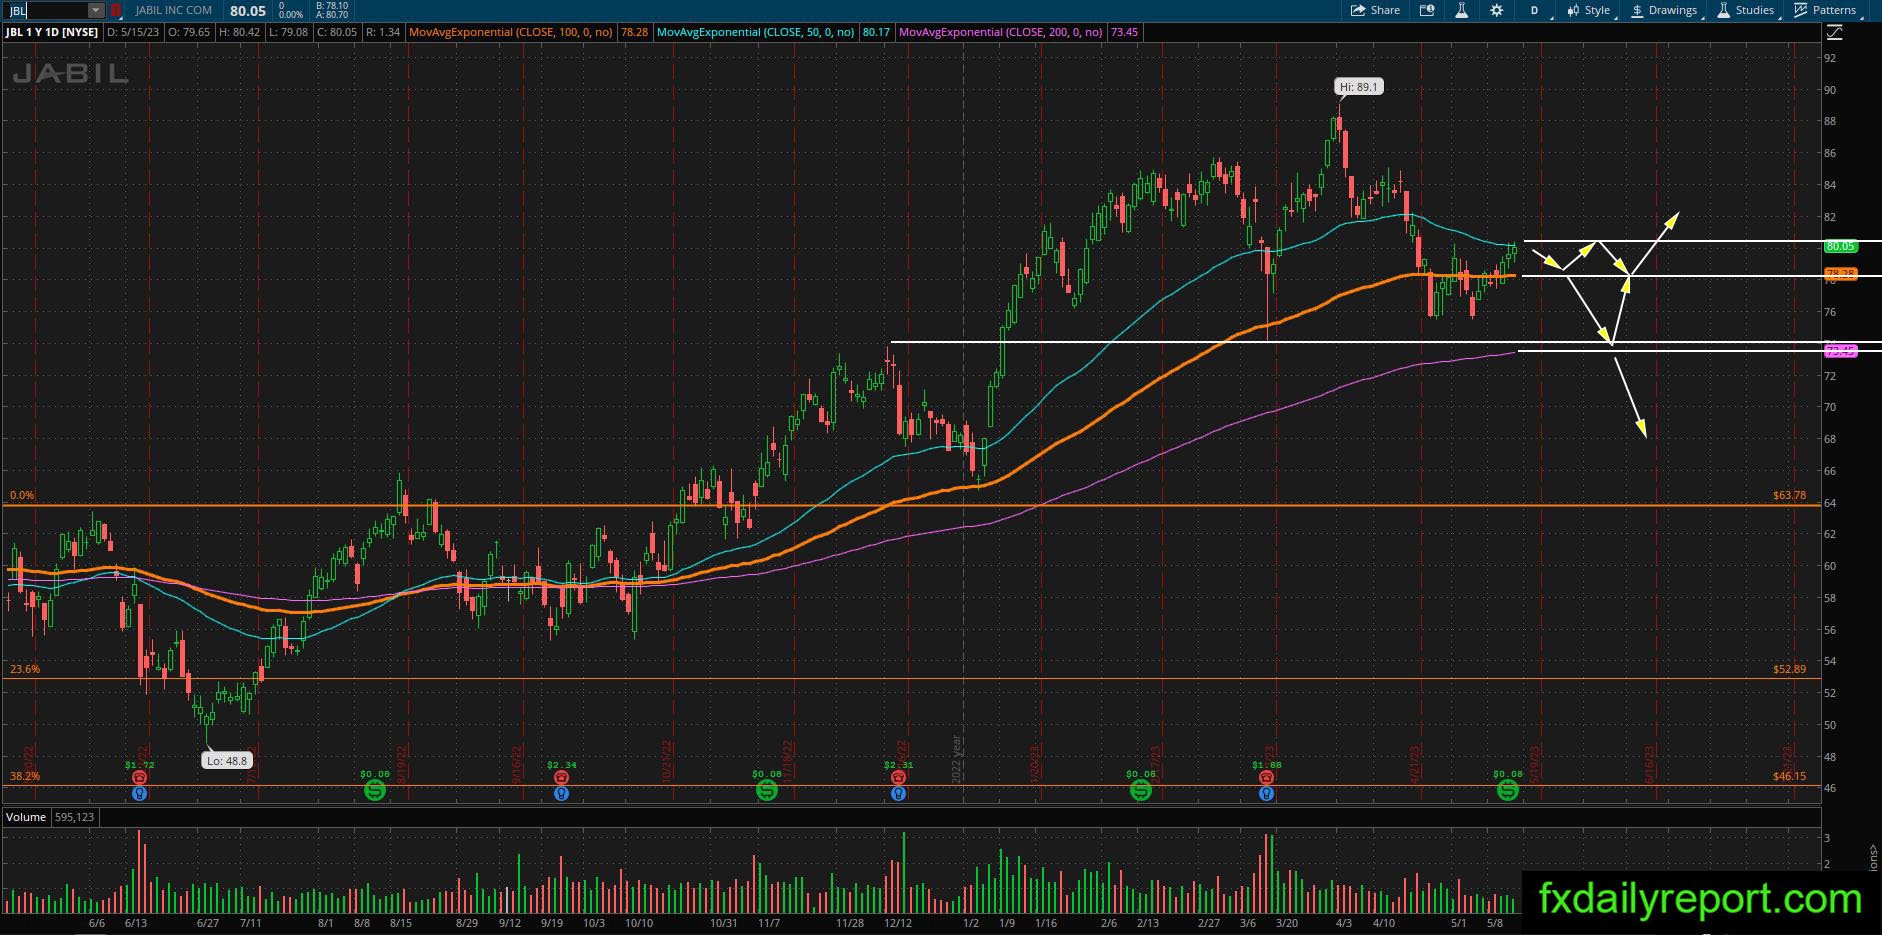Click the D: 5/15/23 date readout

pyautogui.click(x=132, y=32)
